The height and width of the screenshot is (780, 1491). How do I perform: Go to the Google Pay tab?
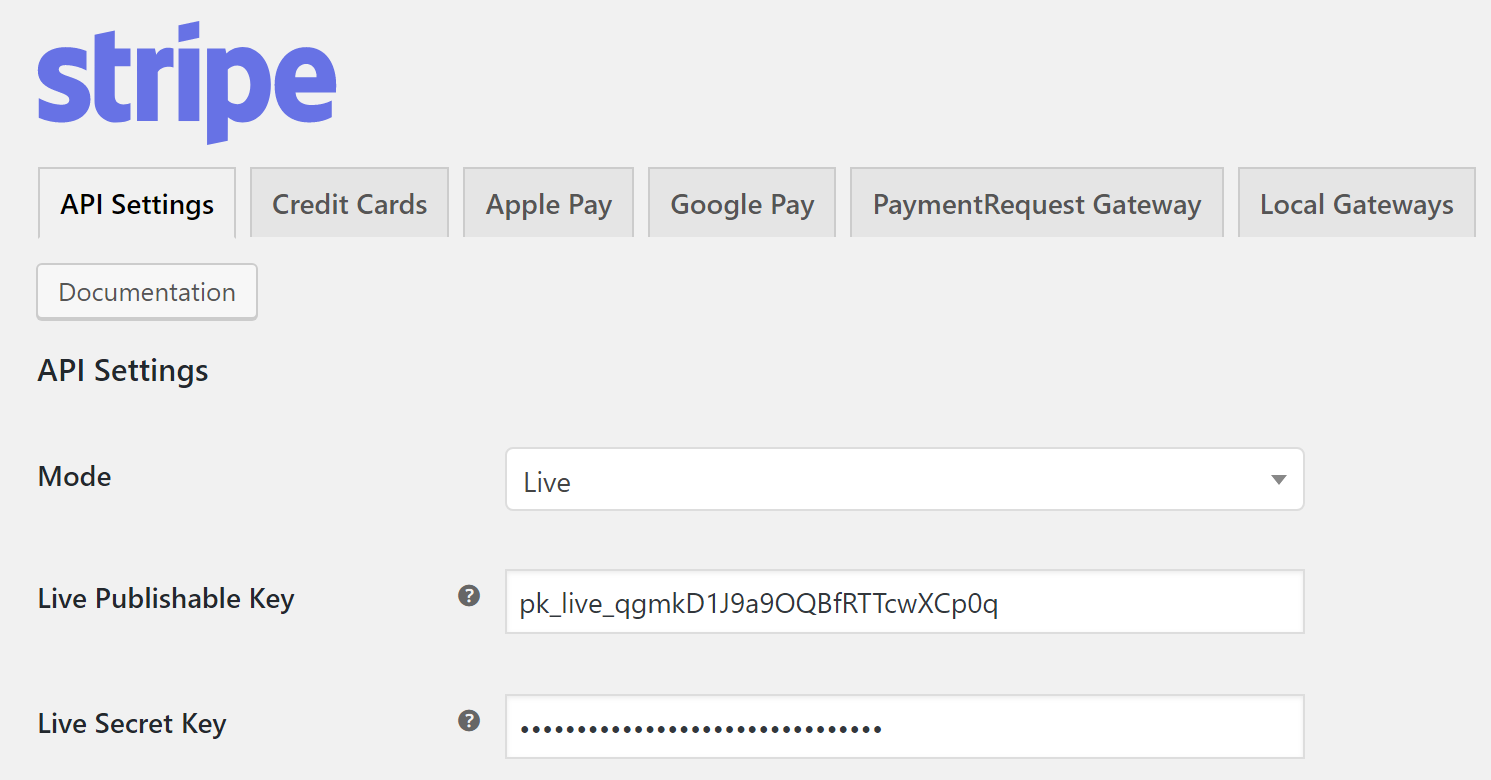point(742,204)
